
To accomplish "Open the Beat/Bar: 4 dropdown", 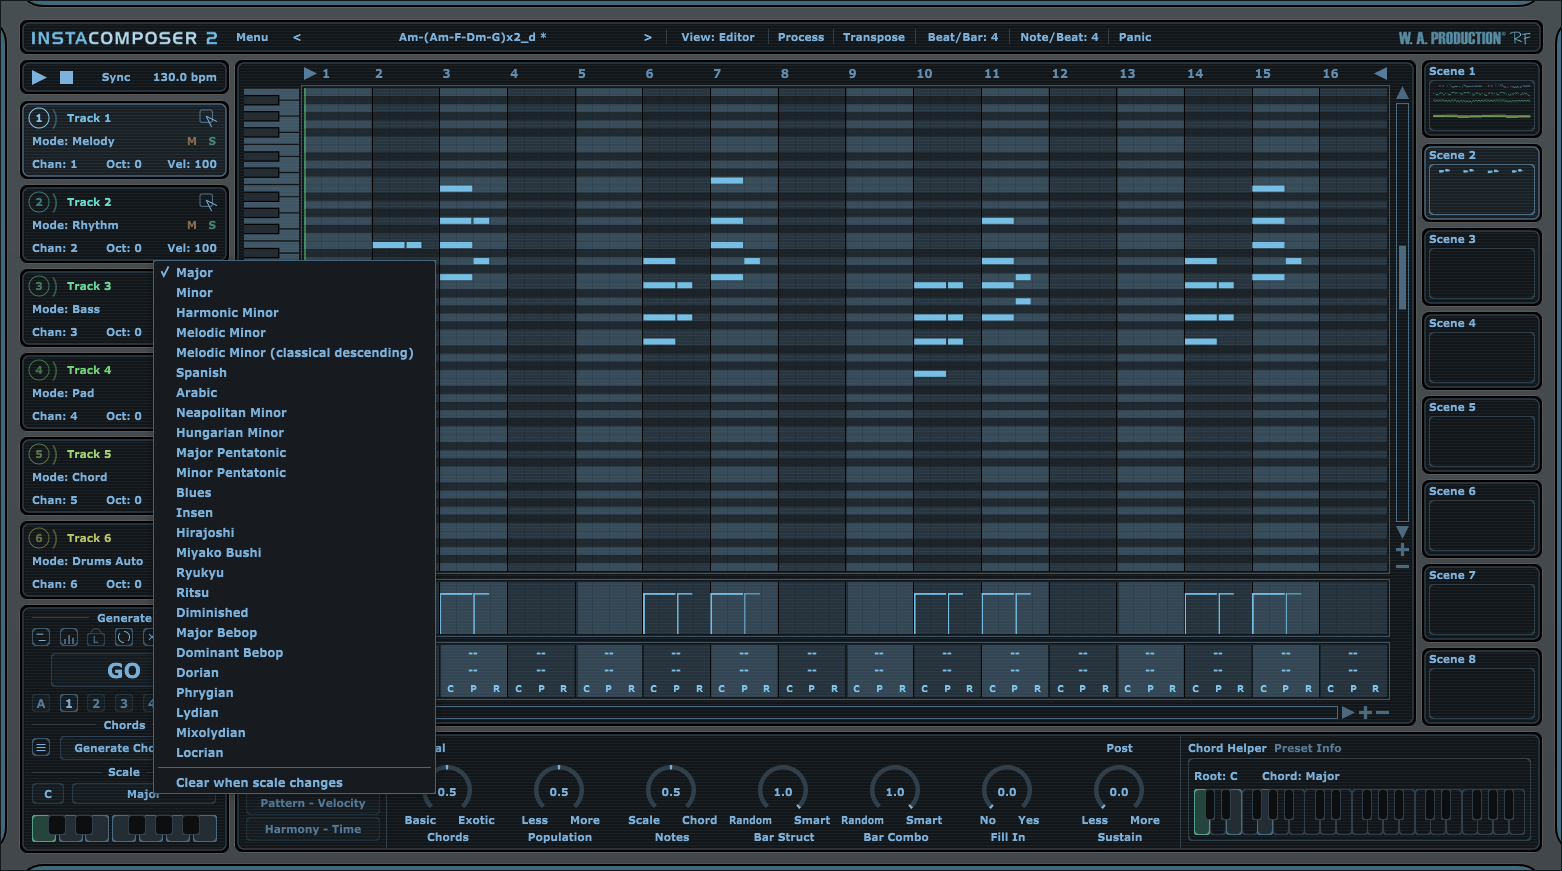I will pyautogui.click(x=963, y=37).
